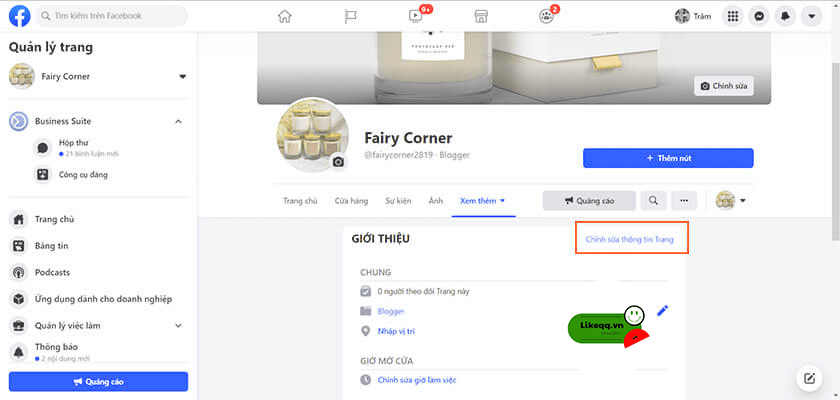The width and height of the screenshot is (840, 400).
Task: Open Business Suite
Action: coord(63,122)
